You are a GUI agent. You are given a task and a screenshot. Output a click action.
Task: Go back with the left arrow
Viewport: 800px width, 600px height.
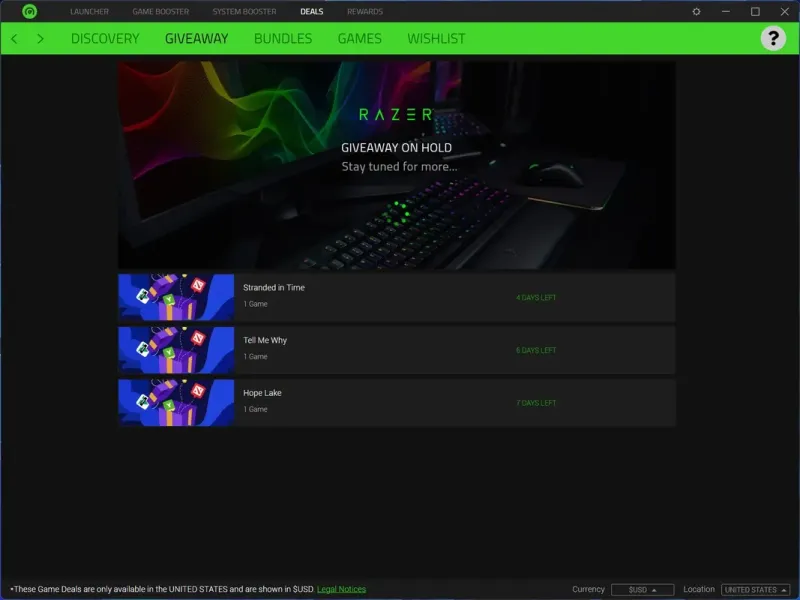pos(14,39)
